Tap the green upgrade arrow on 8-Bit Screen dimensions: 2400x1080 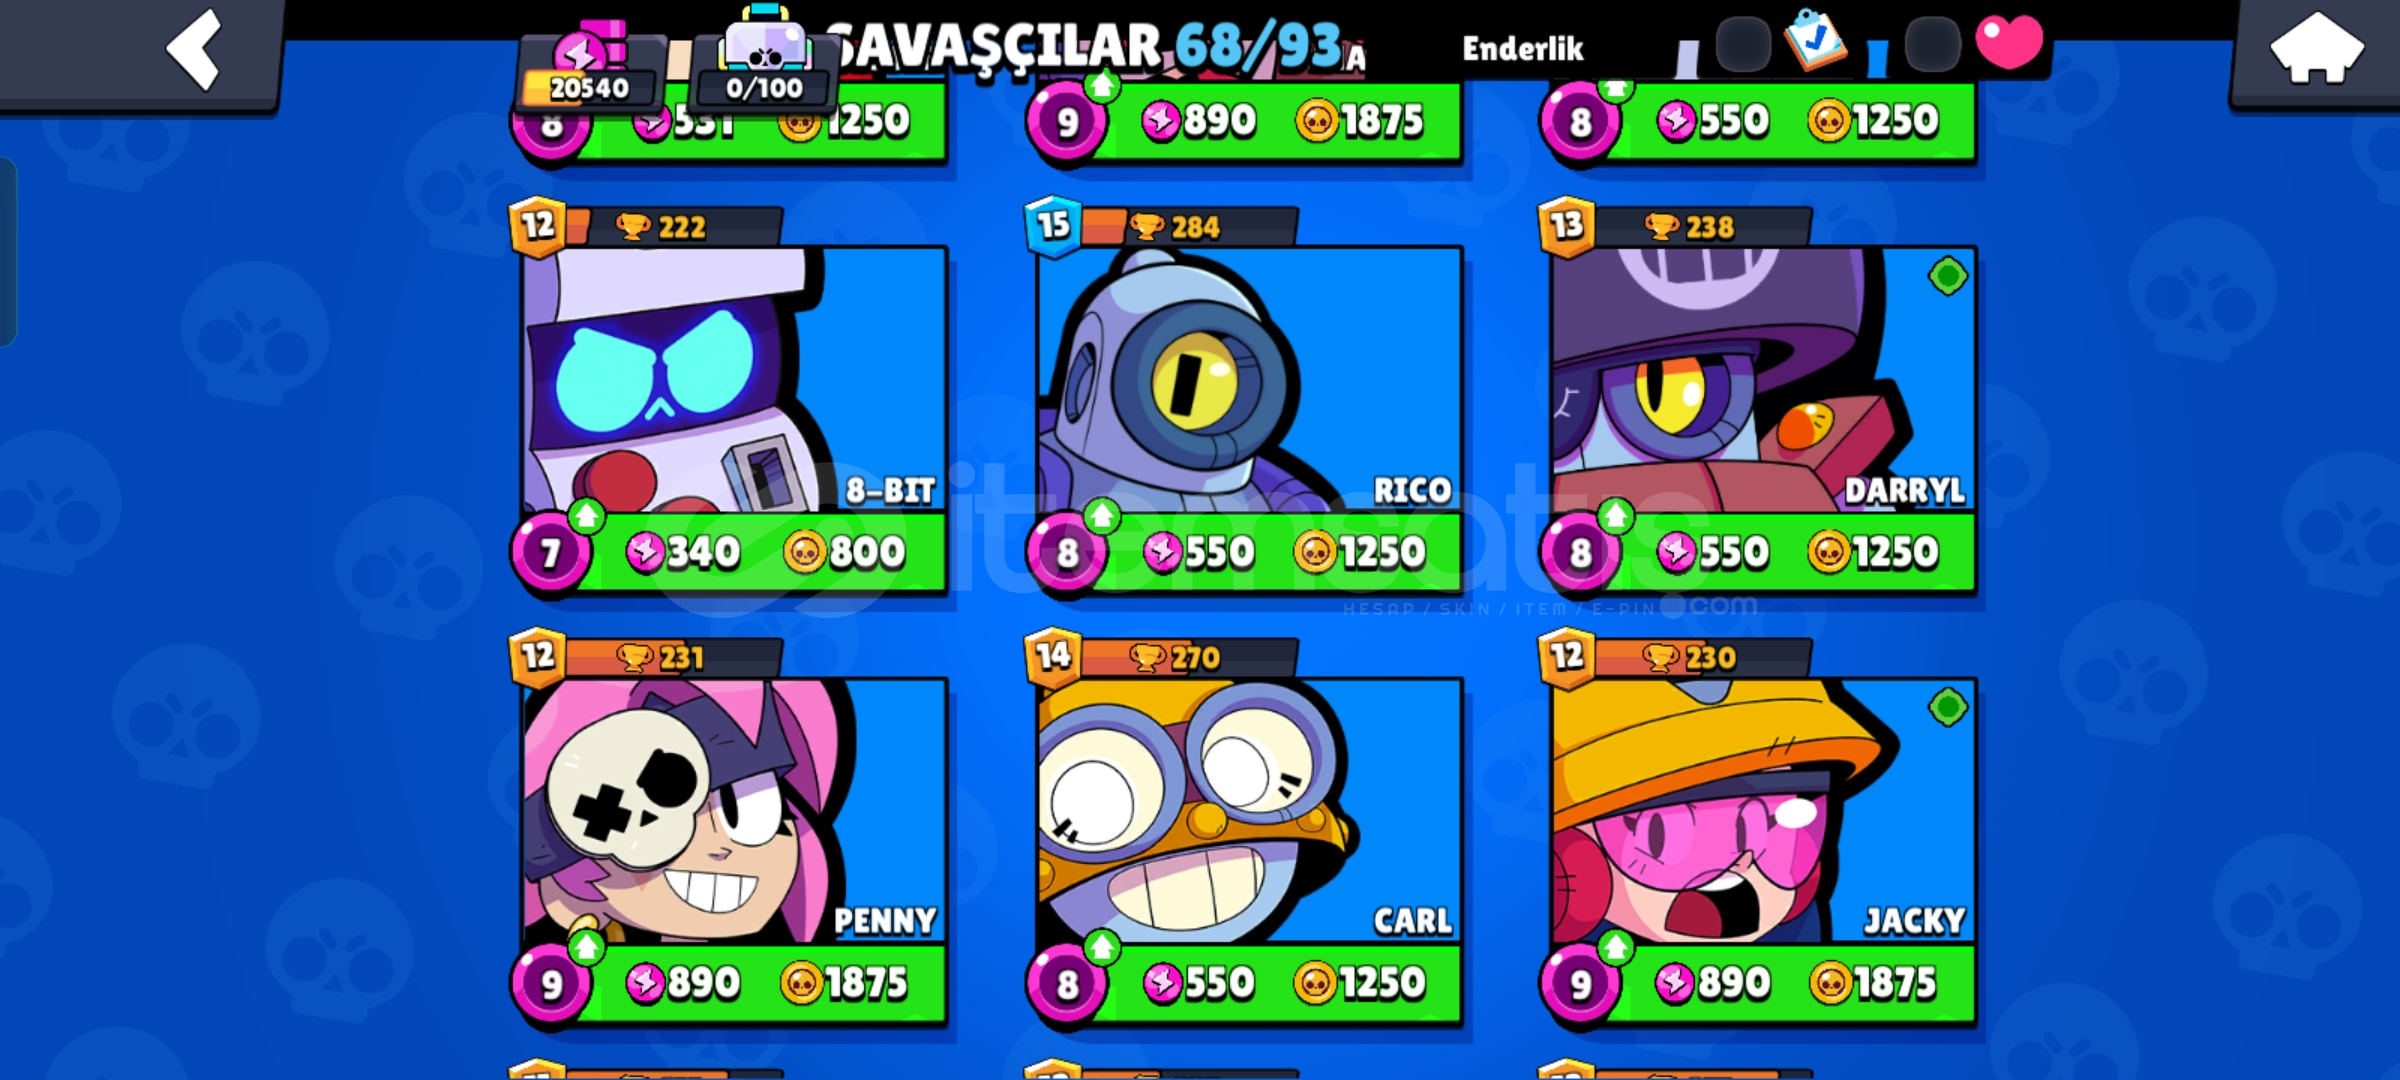coord(586,516)
